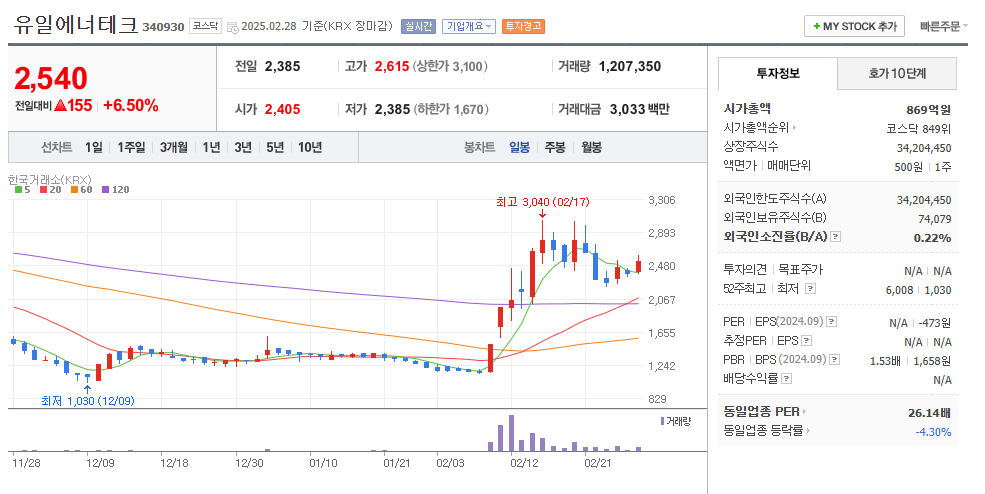The width and height of the screenshot is (985, 494).
Task: Click the 동일업종 등락률 link
Action: coord(763,431)
